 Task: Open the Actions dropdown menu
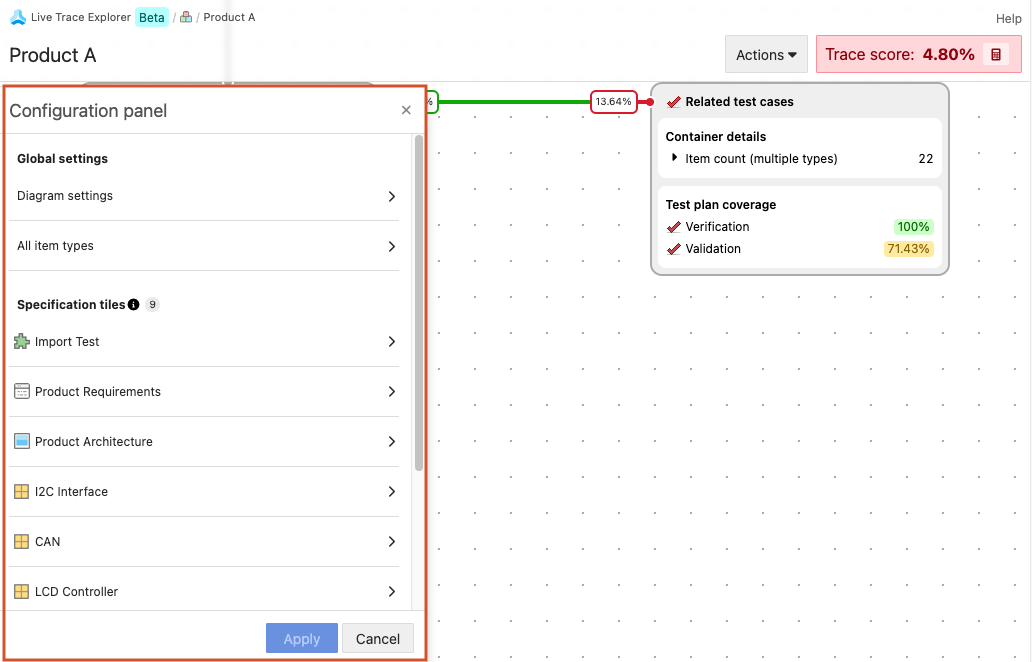tap(766, 55)
